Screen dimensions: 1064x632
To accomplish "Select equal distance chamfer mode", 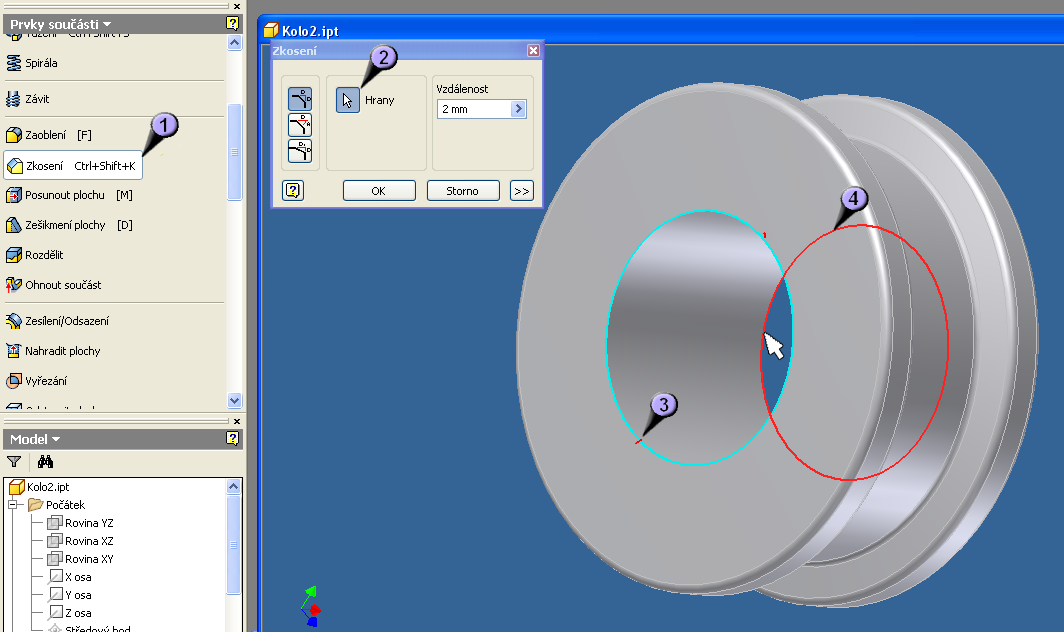I will (300, 99).
